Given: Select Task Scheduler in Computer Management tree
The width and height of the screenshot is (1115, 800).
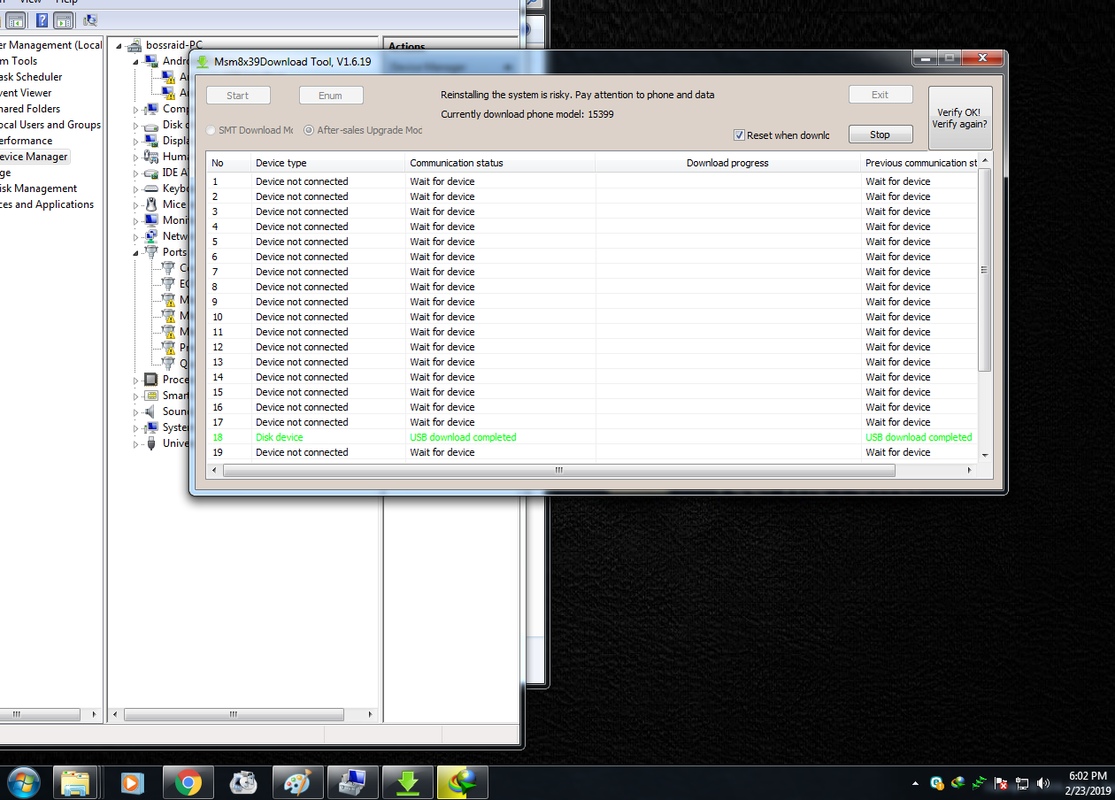Looking at the screenshot, I should pyautogui.click(x=31, y=77).
